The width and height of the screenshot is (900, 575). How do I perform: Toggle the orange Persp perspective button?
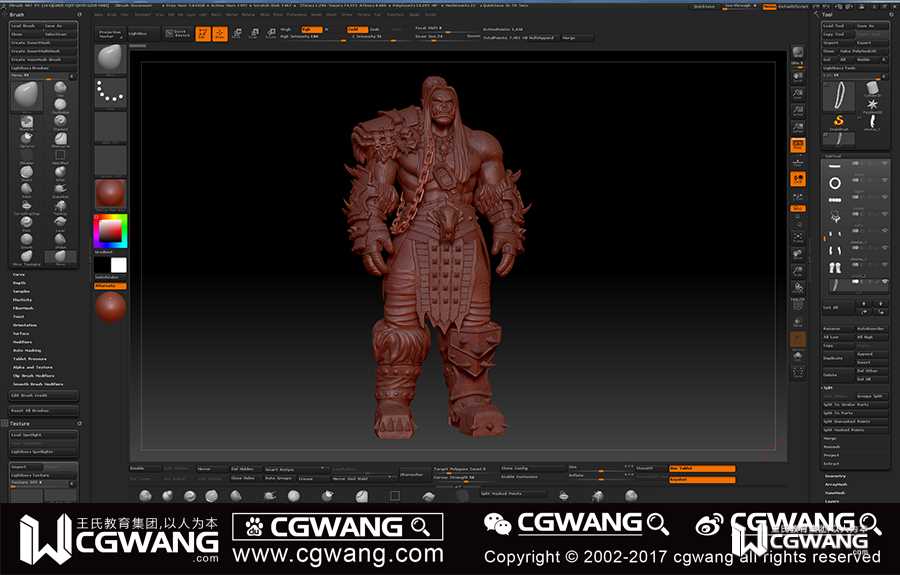pos(798,145)
